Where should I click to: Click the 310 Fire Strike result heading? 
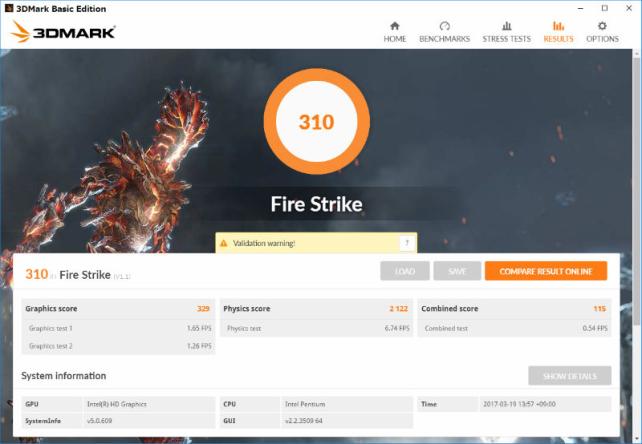coord(78,274)
